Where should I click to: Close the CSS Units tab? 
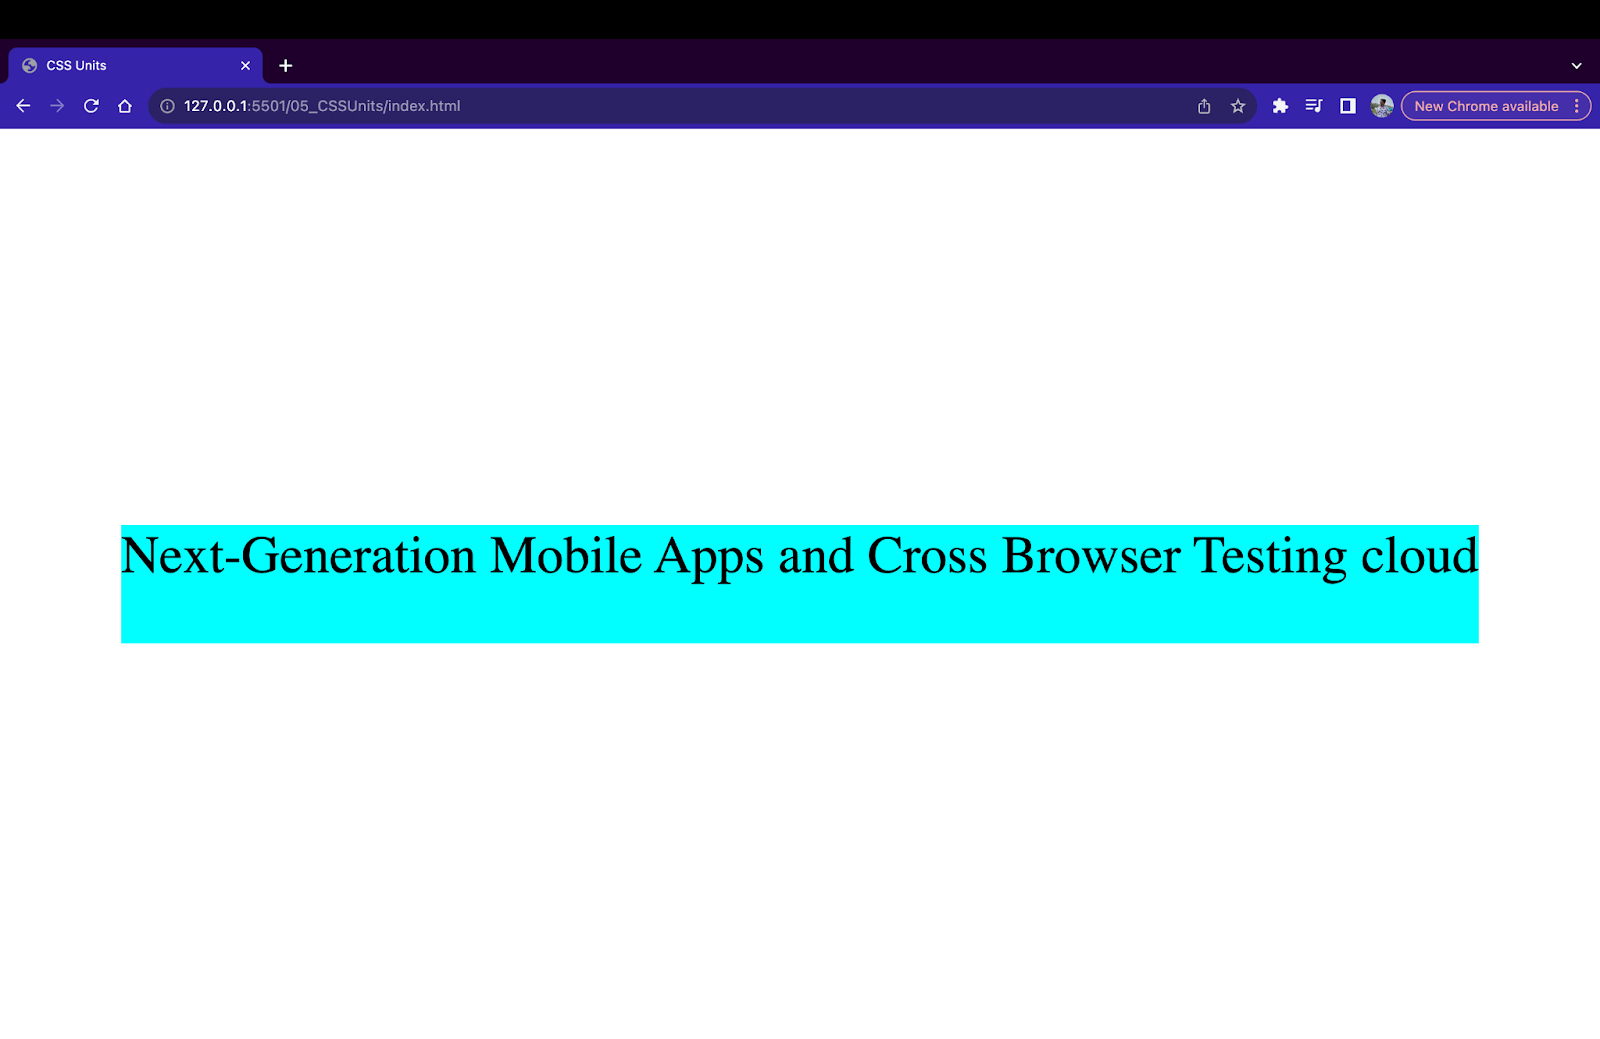[x=245, y=65]
